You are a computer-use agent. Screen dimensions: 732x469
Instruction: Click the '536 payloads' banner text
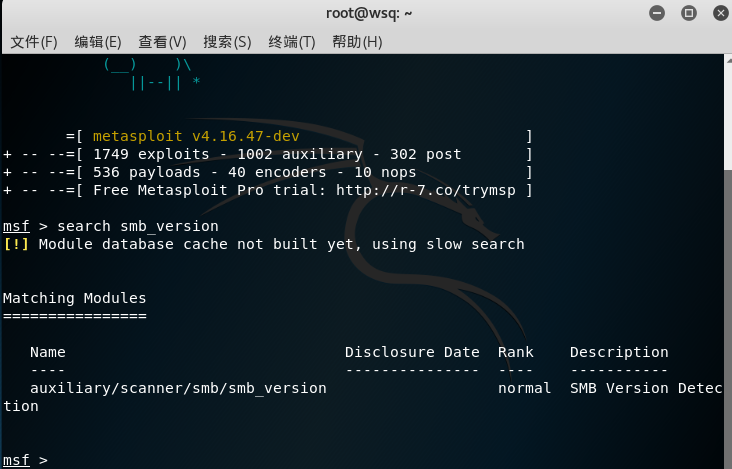coord(147,173)
